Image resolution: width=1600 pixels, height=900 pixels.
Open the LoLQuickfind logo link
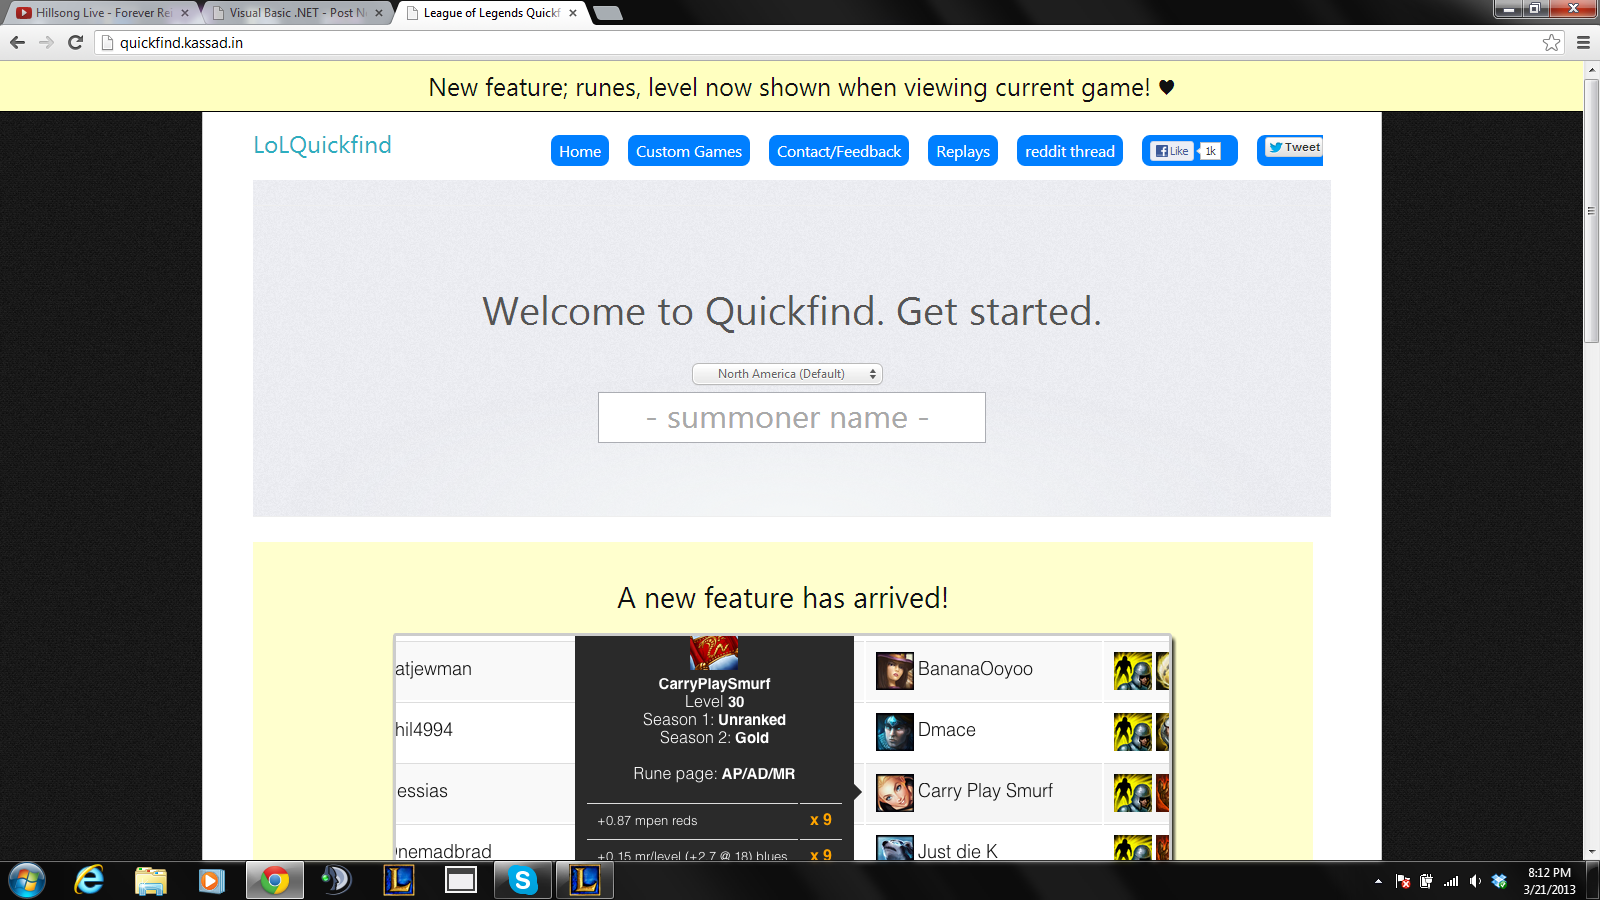click(x=322, y=145)
